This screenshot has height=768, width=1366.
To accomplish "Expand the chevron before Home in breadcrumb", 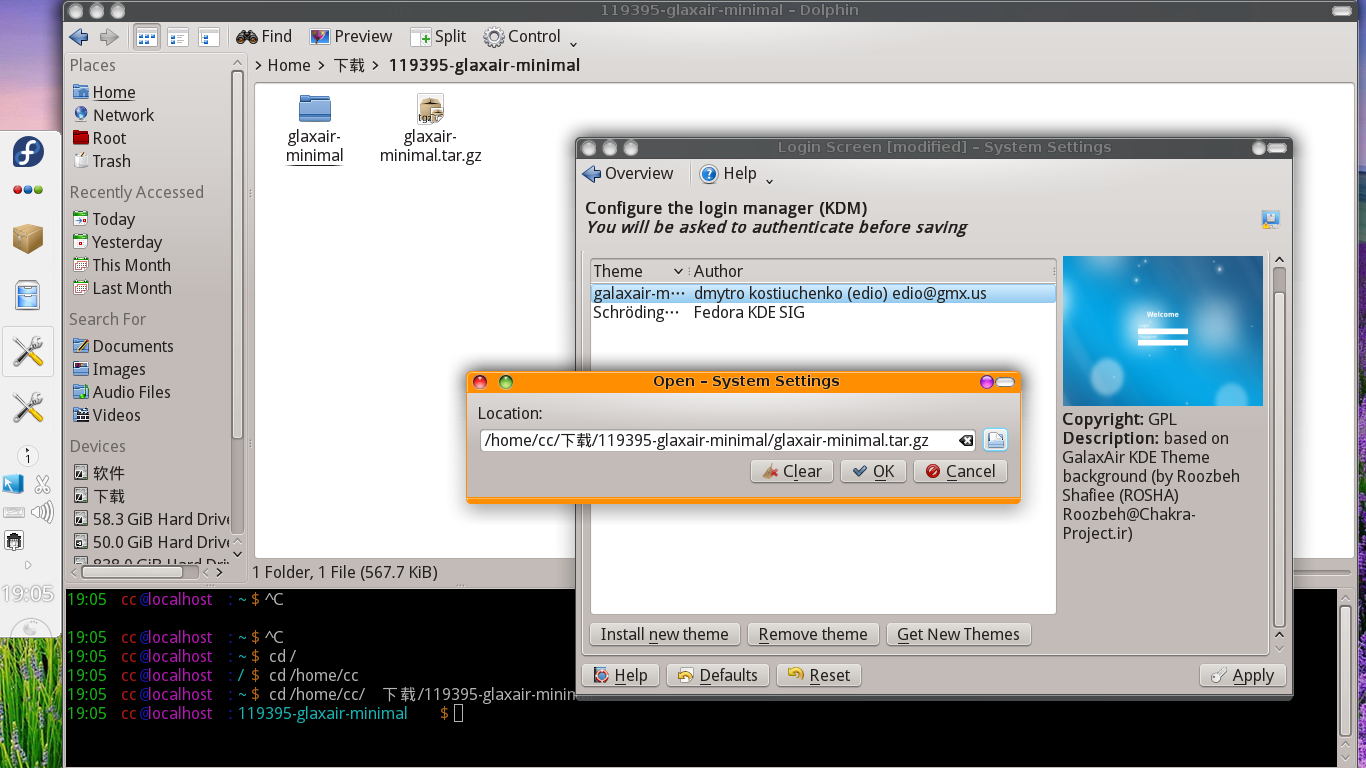I will (259, 65).
